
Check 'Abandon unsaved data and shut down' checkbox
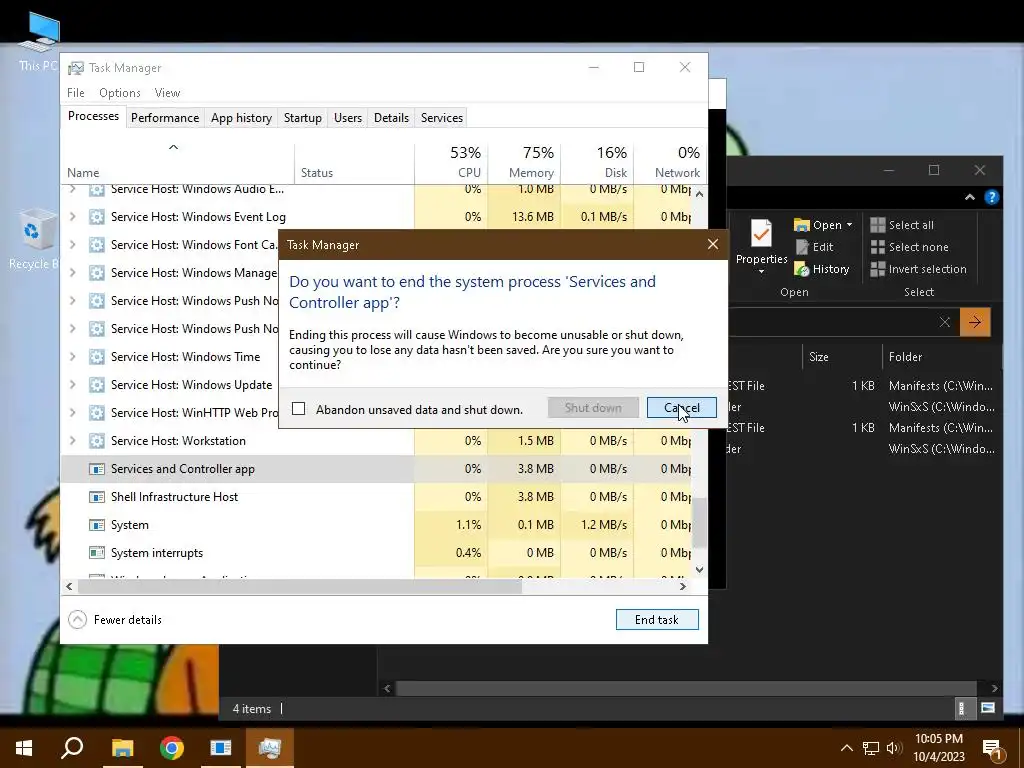[x=298, y=409]
